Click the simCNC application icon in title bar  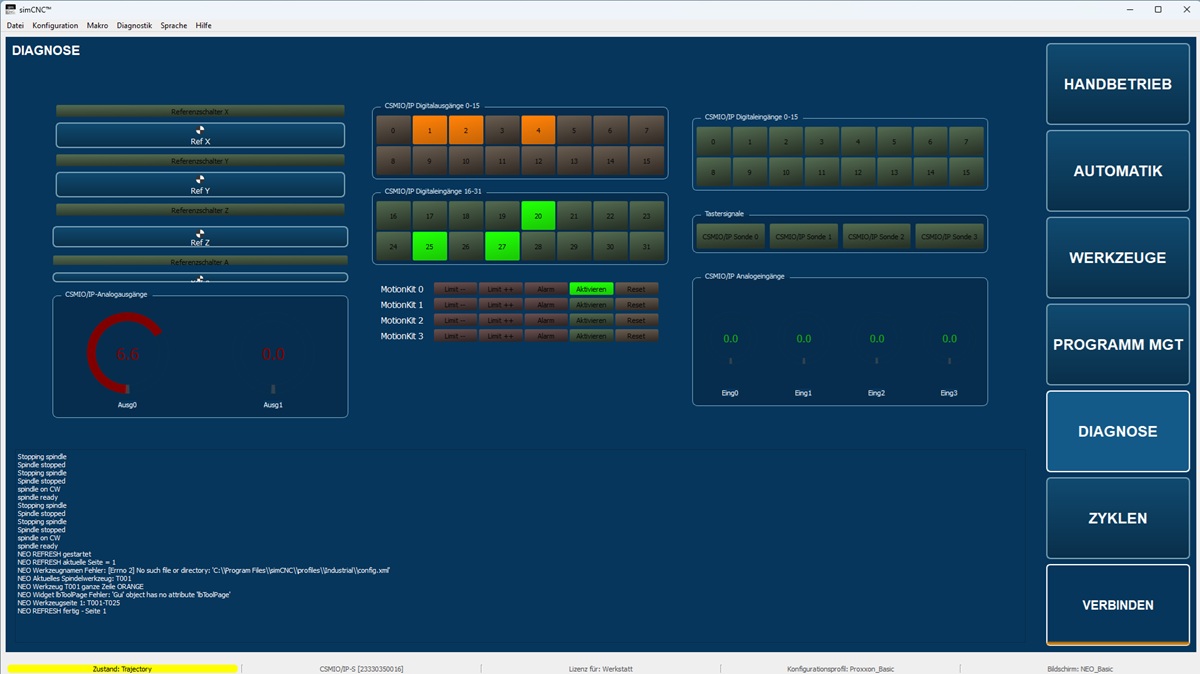(10, 9)
